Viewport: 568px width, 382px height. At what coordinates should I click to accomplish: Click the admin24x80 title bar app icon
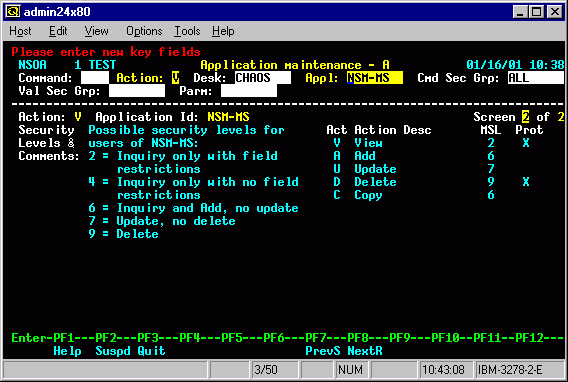(x=13, y=12)
